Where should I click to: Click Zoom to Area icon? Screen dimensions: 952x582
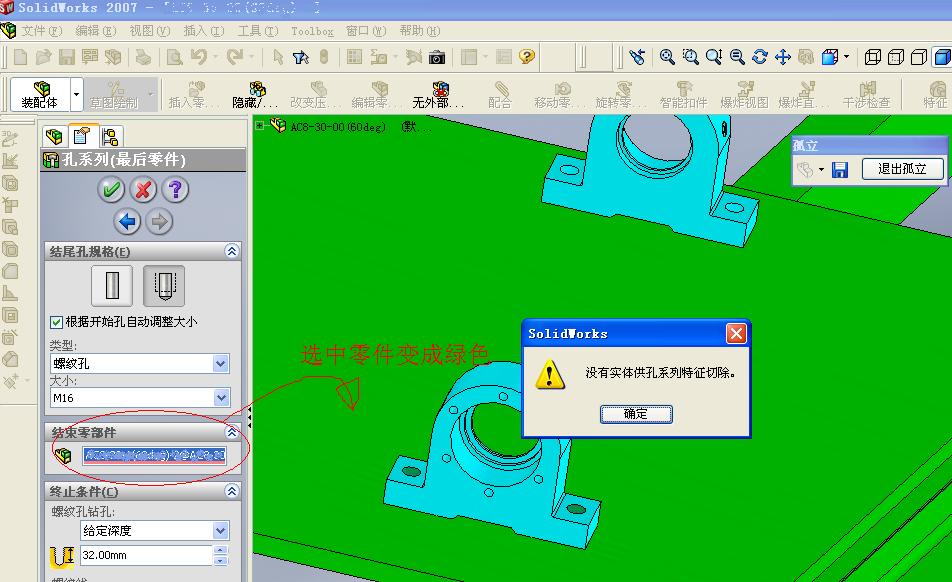tap(690, 57)
